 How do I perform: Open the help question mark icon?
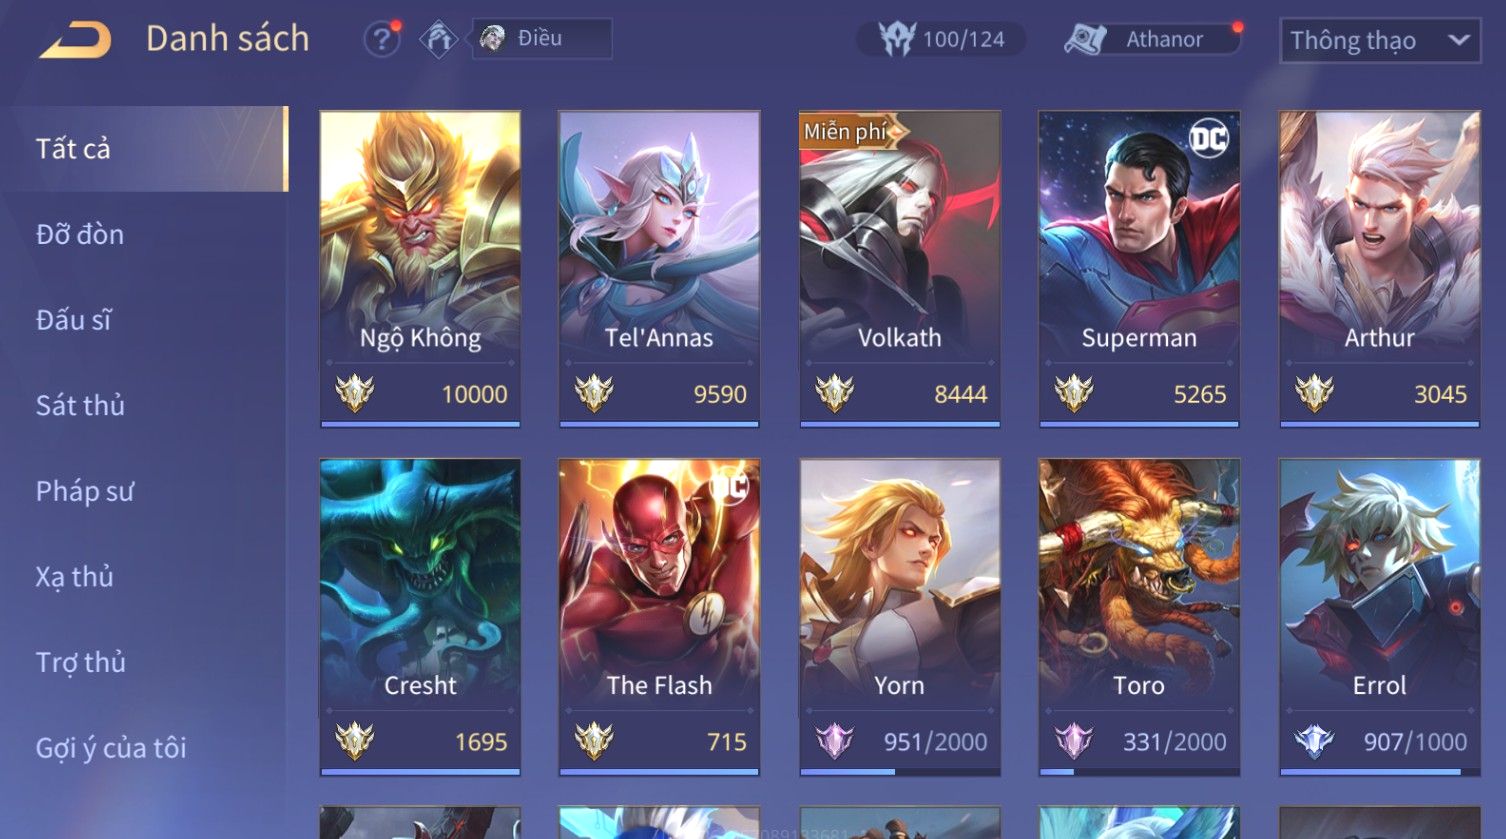pos(381,39)
